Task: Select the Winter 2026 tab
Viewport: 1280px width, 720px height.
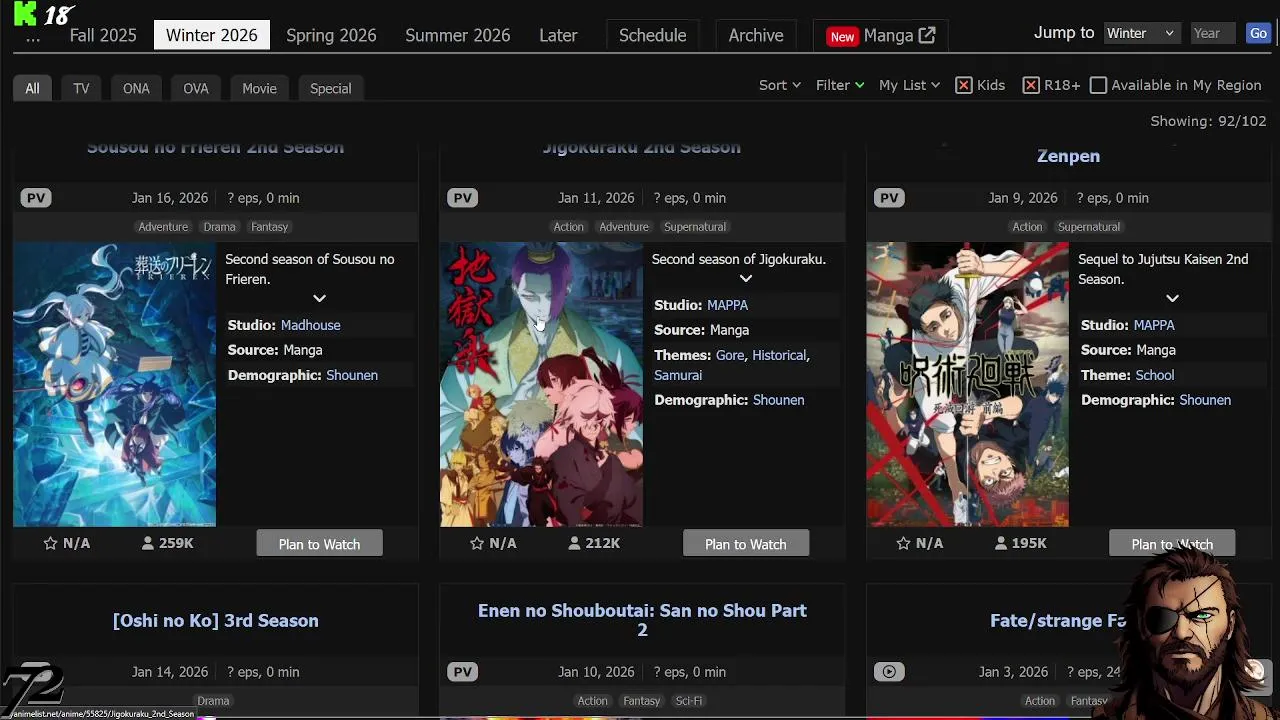Action: tap(212, 35)
